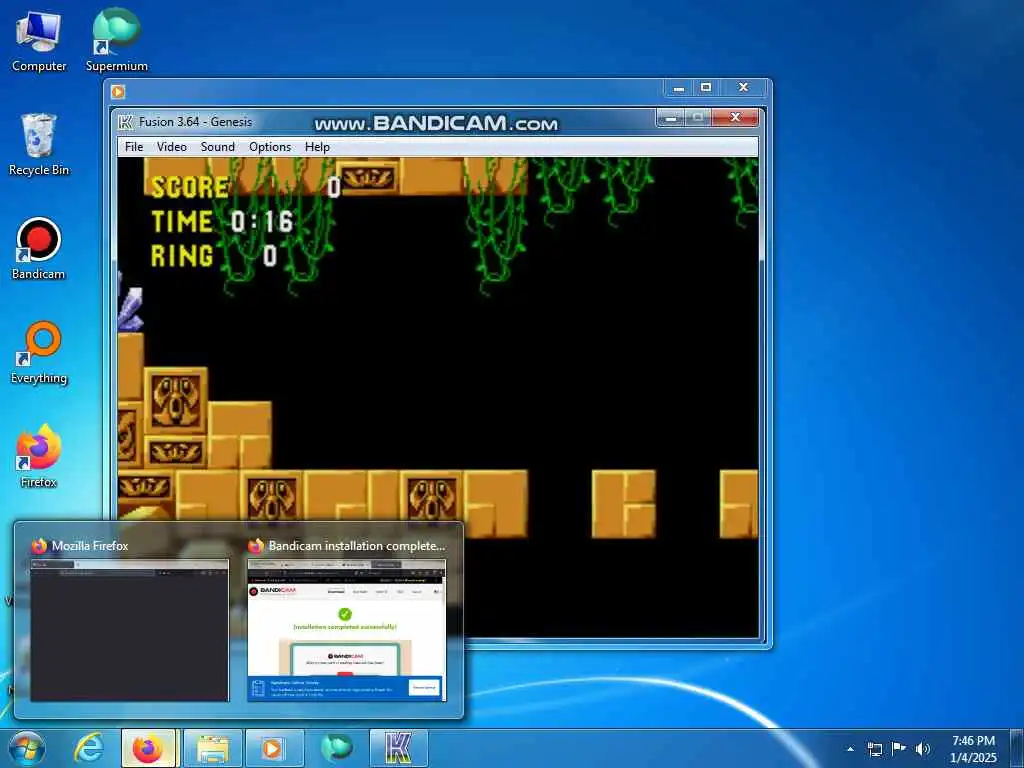
Task: Click the Firefox taskbar button
Action: [148, 748]
